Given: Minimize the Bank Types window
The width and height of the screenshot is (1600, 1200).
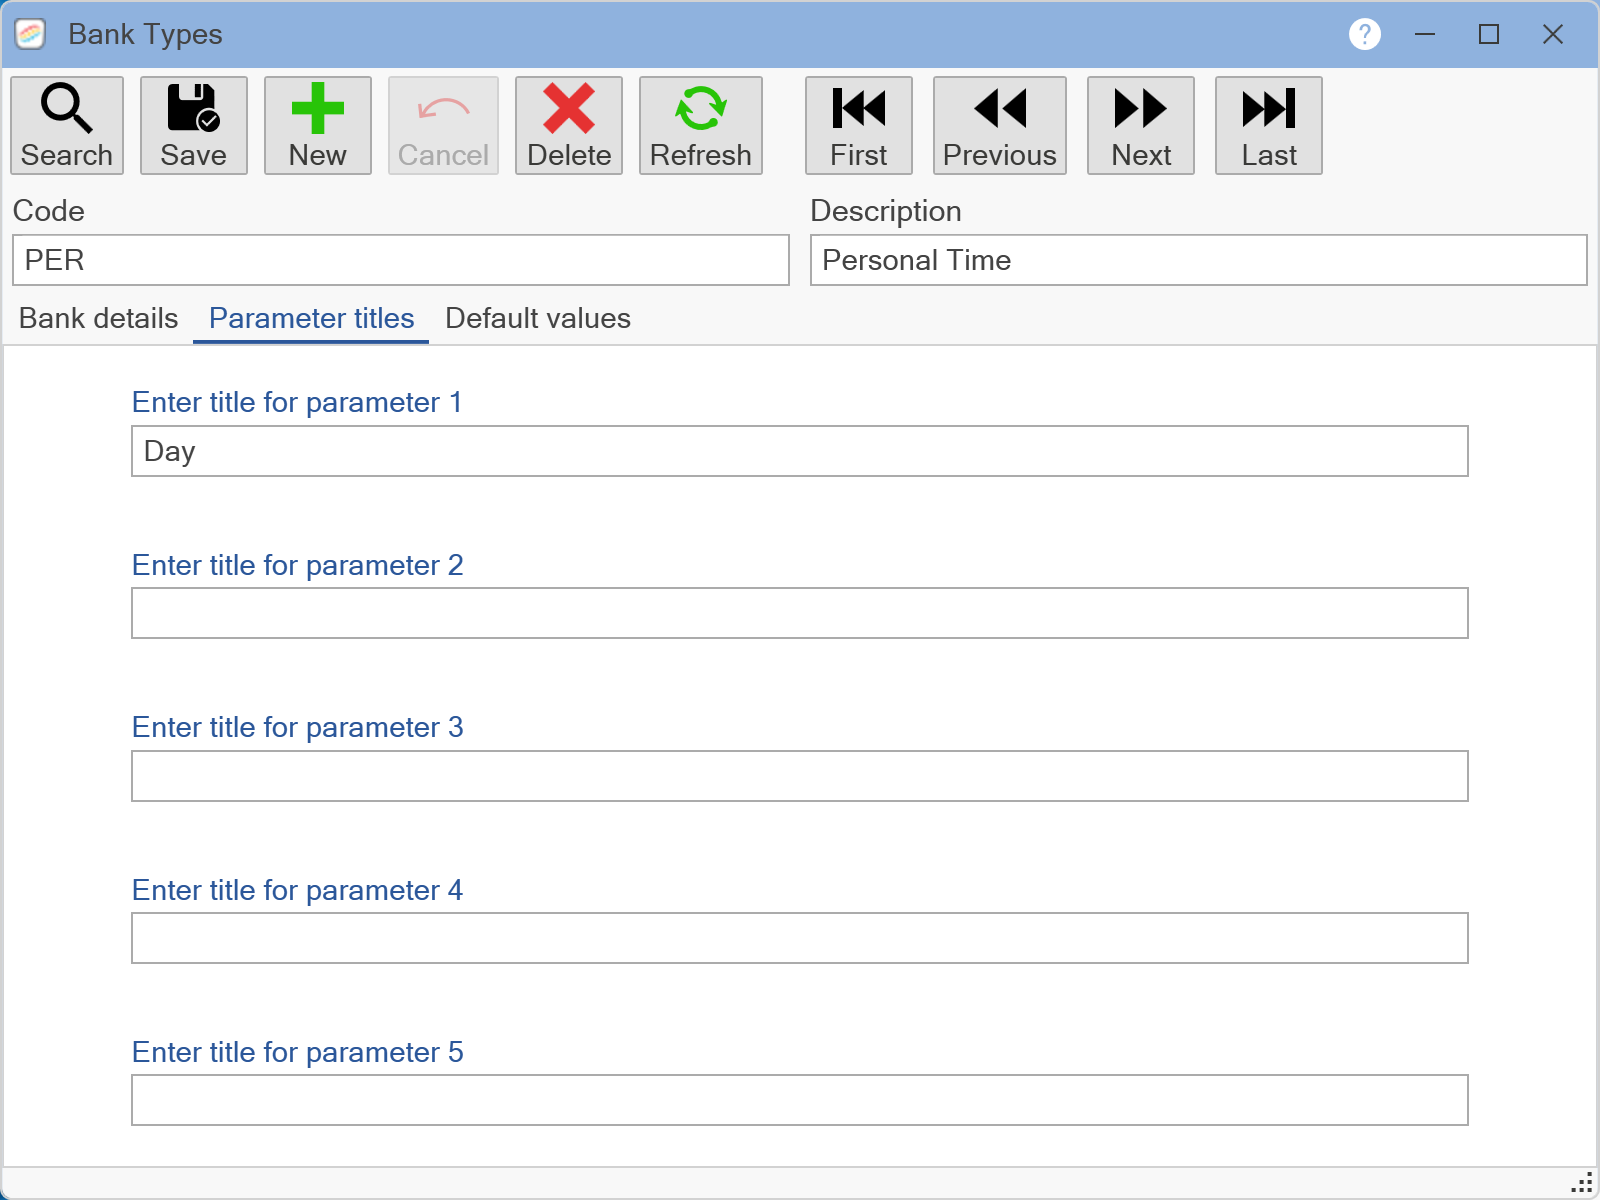Looking at the screenshot, I should coord(1425,34).
